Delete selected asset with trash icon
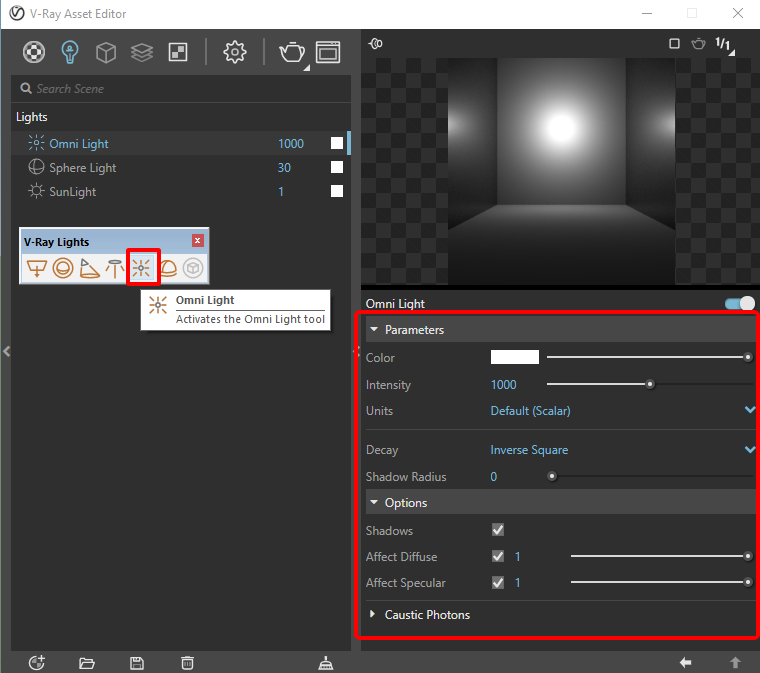This screenshot has width=760, height=673. point(187,662)
